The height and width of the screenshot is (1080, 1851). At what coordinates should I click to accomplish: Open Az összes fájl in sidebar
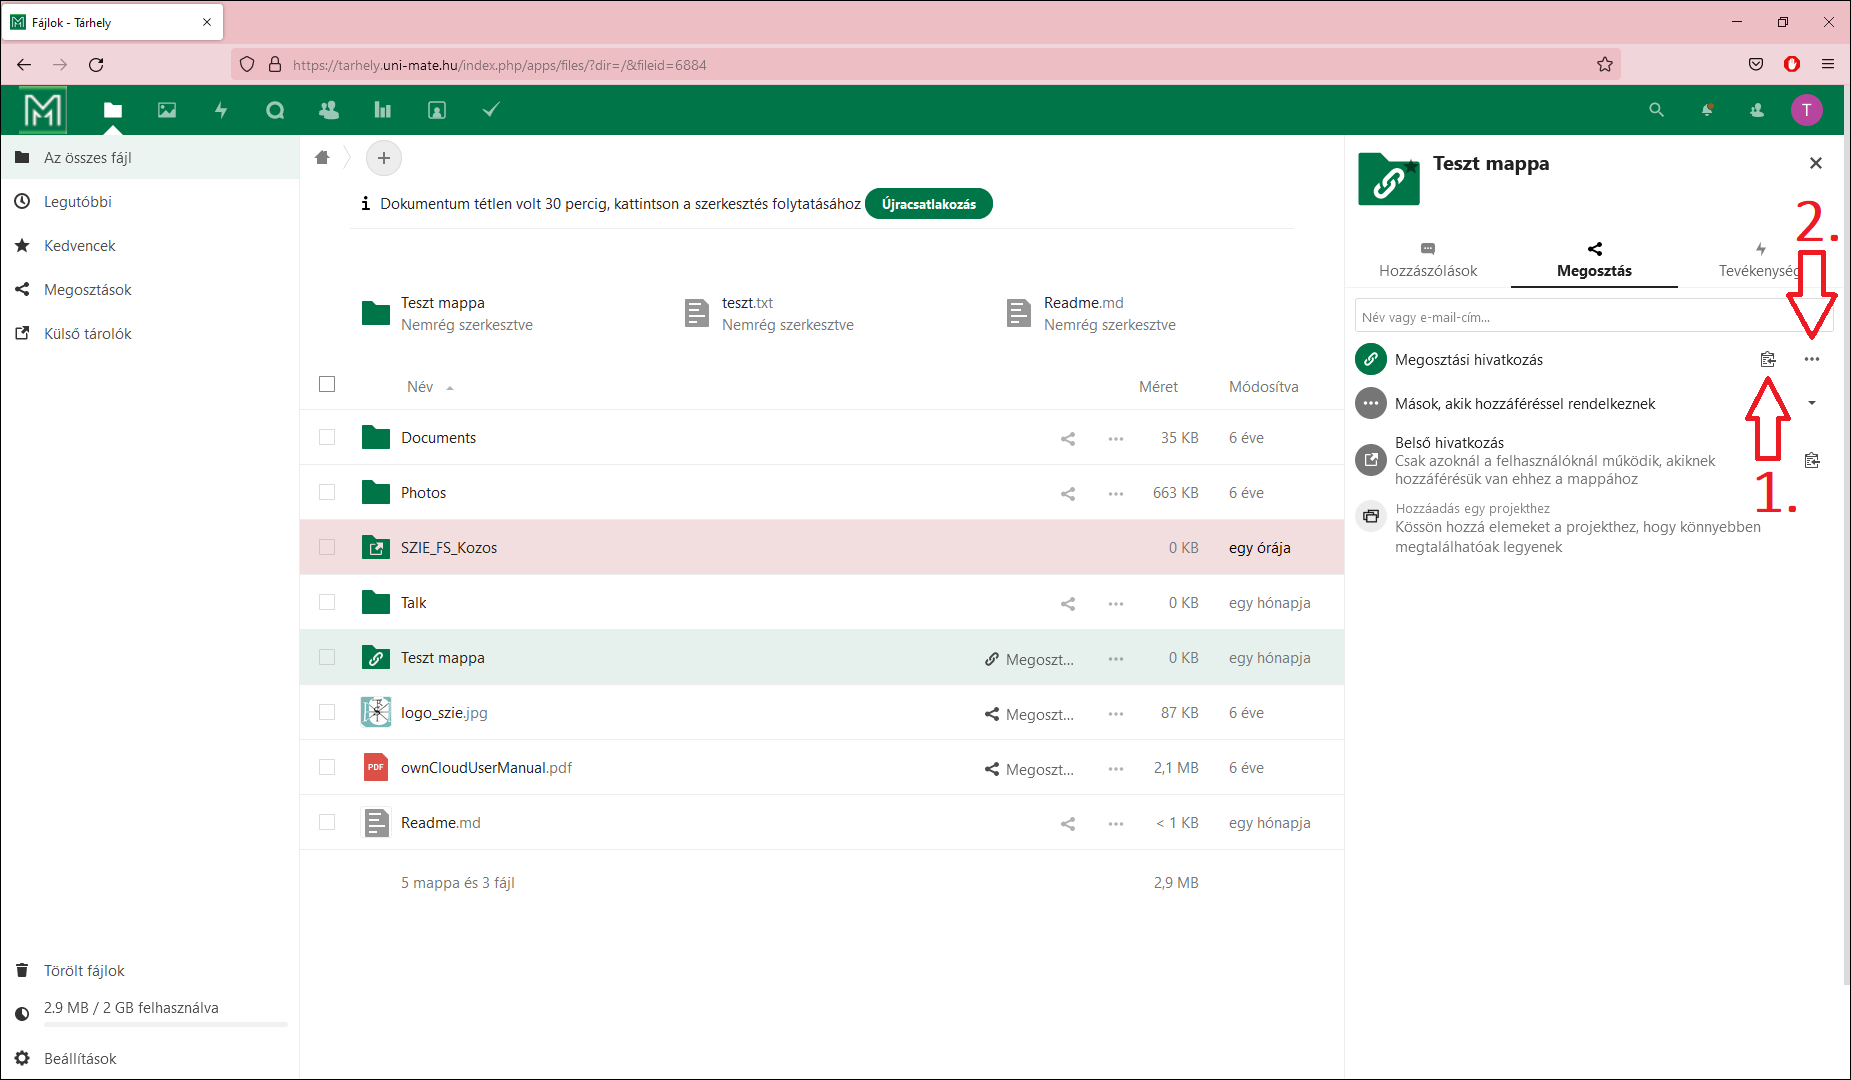tap(150, 158)
